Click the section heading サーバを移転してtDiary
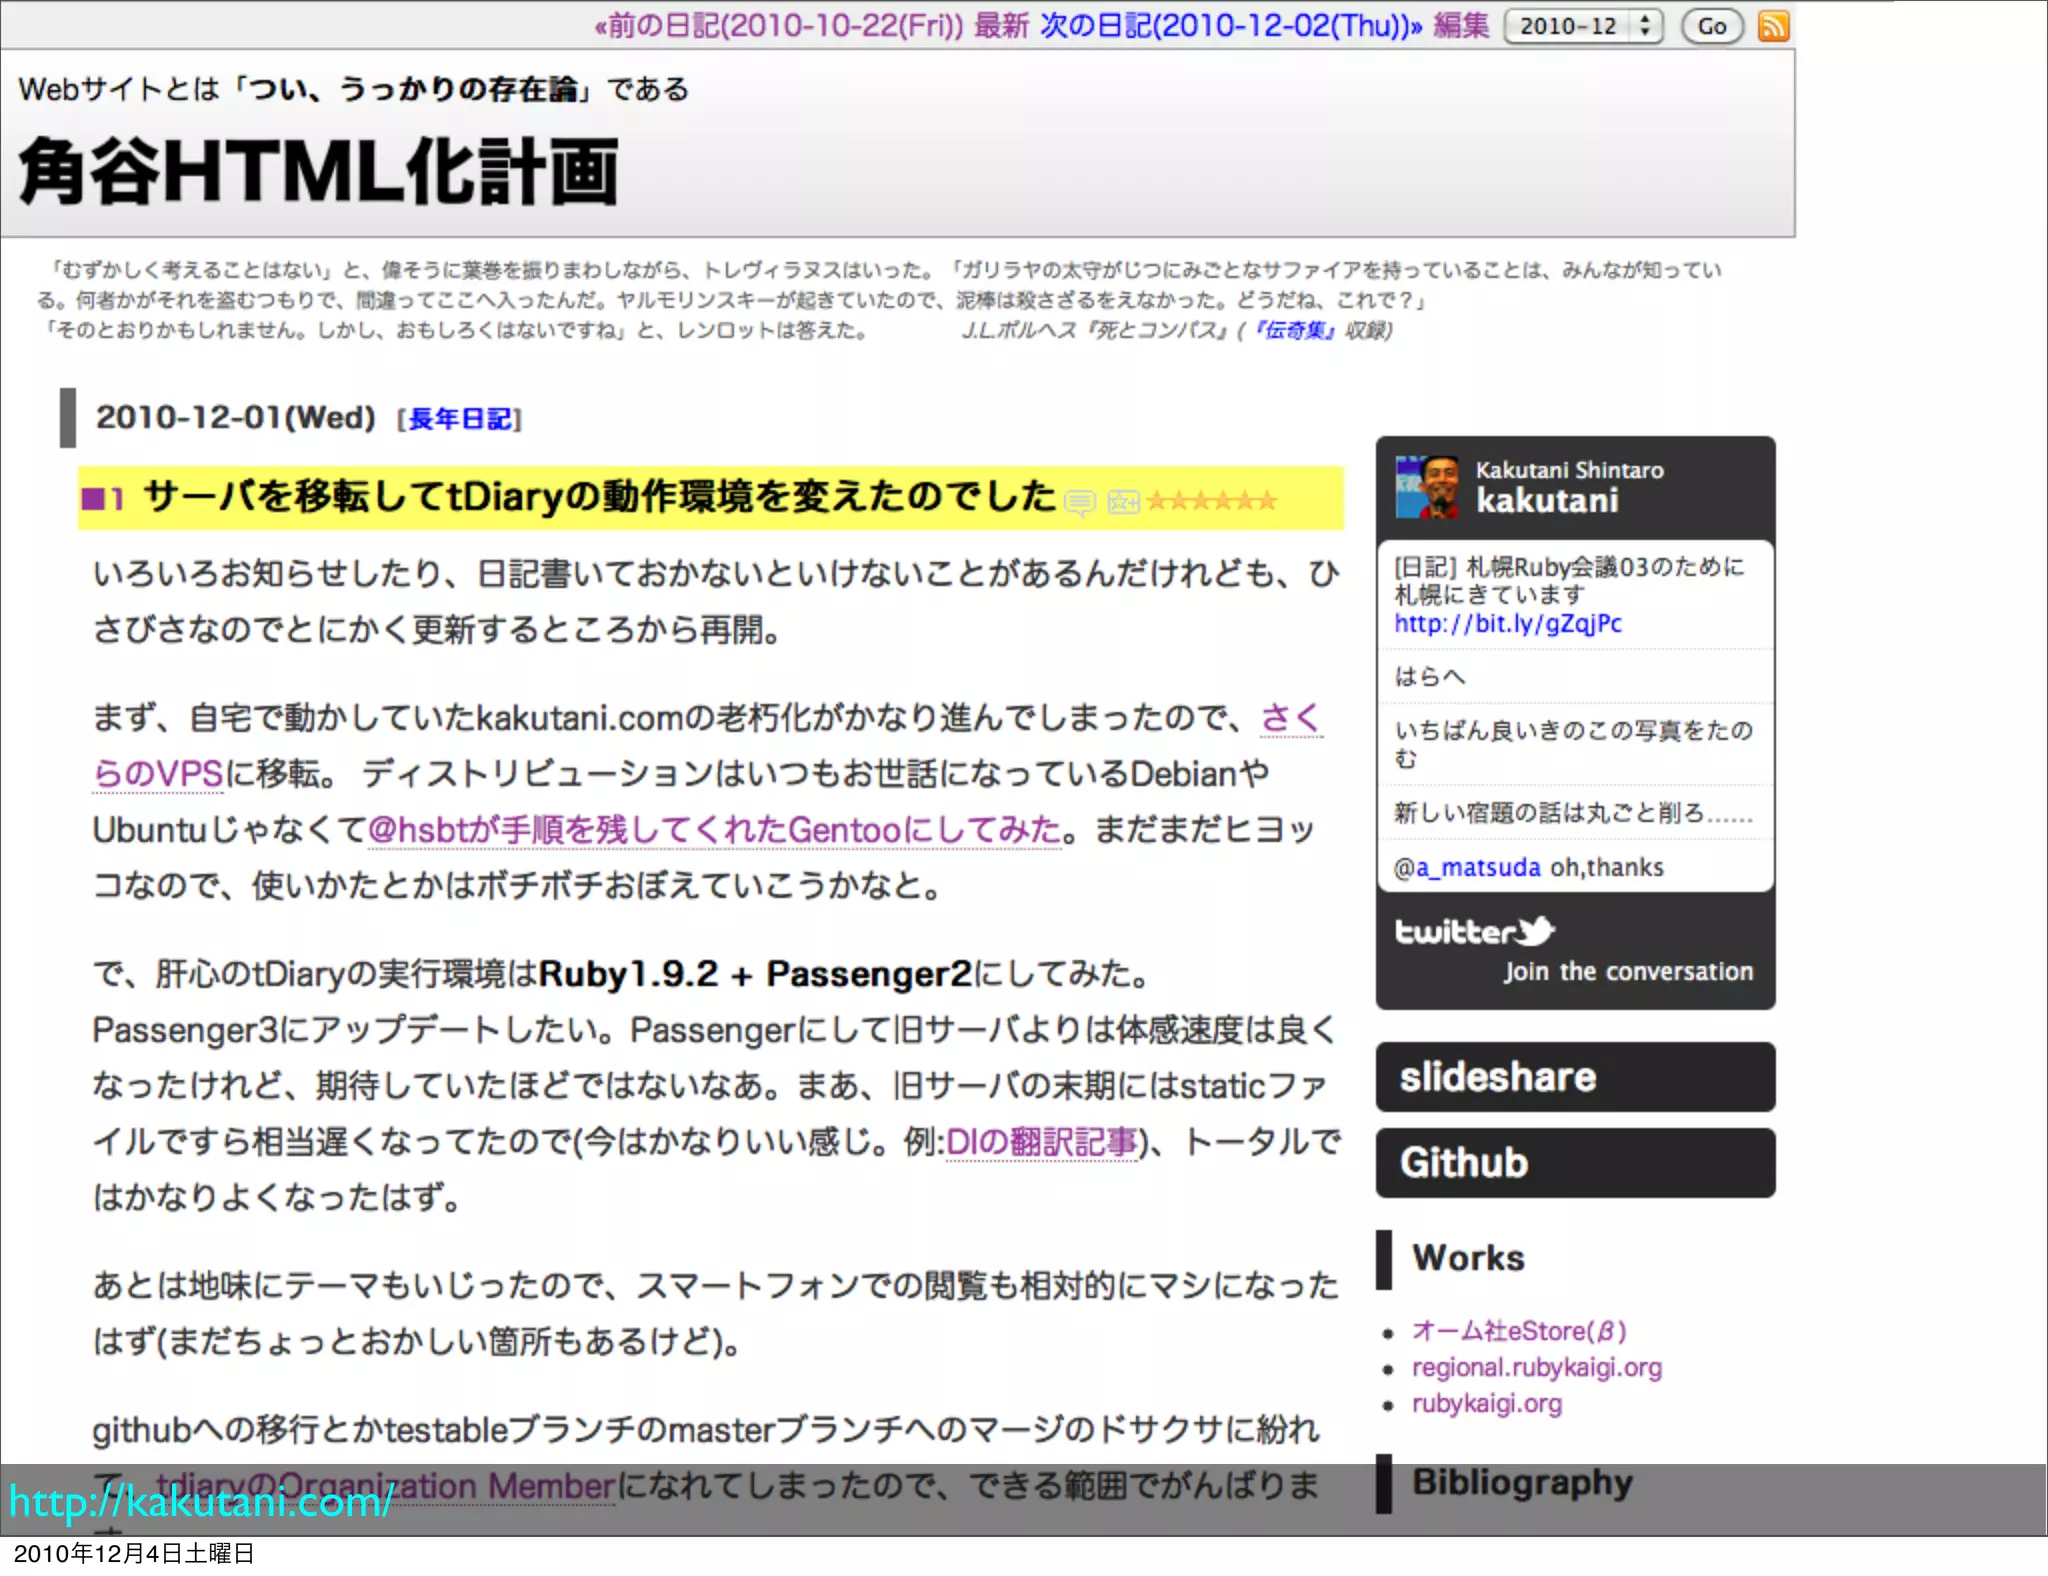The image size is (2048, 1576). [599, 497]
